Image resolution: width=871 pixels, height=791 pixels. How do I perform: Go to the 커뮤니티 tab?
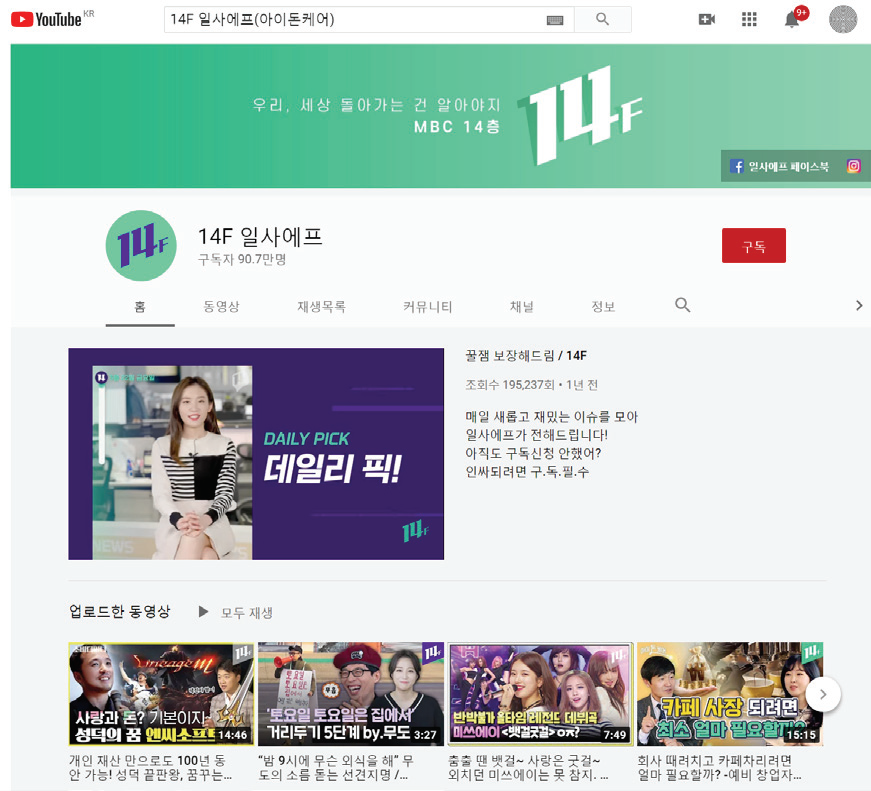pos(428,306)
